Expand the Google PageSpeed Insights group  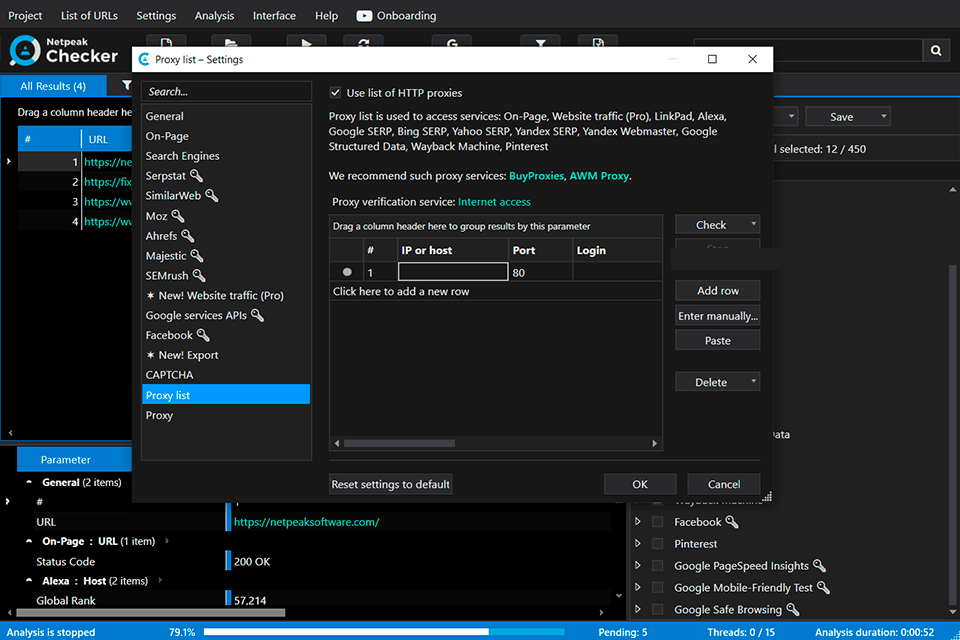pos(637,566)
